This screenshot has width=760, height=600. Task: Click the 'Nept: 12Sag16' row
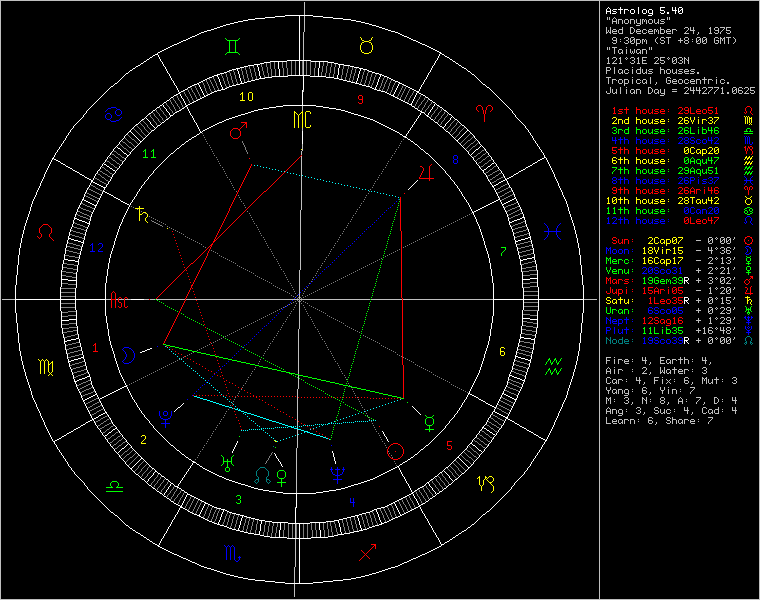(681, 321)
